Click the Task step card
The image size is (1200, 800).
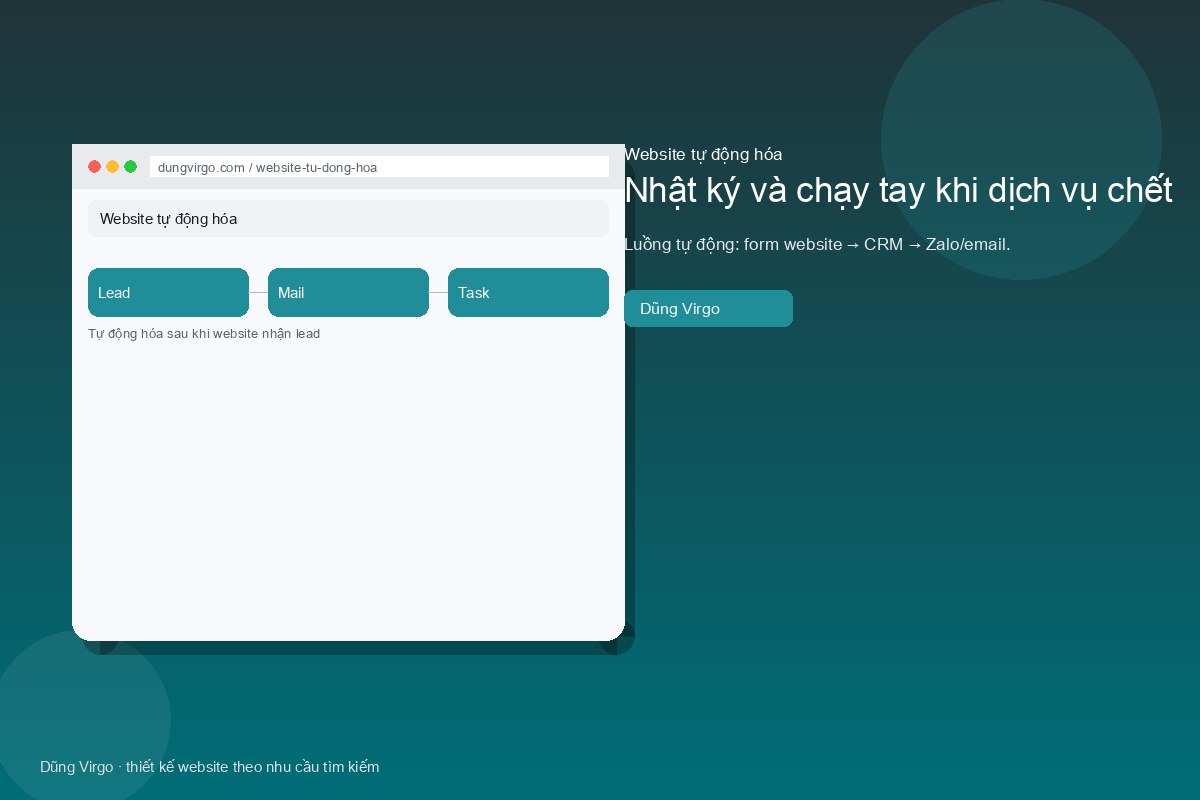tap(528, 292)
